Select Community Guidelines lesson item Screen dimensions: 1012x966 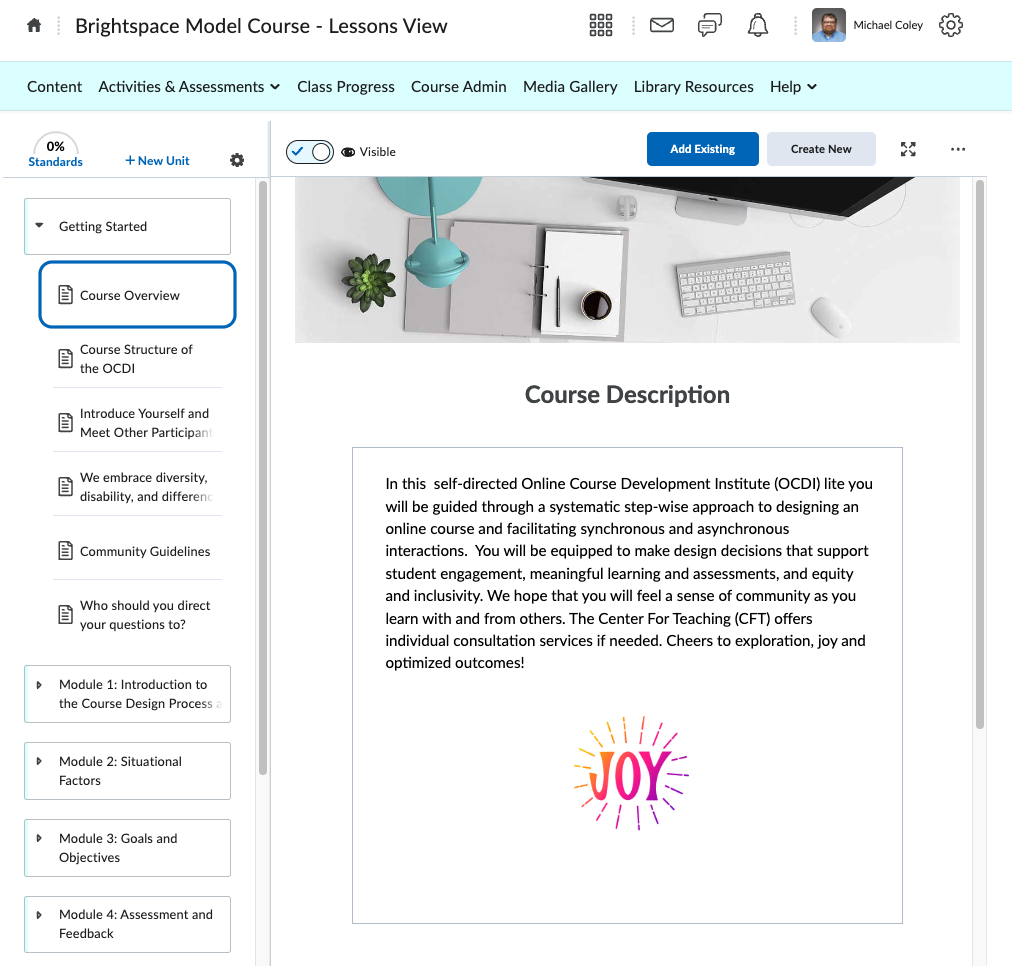pyautogui.click(x=144, y=551)
